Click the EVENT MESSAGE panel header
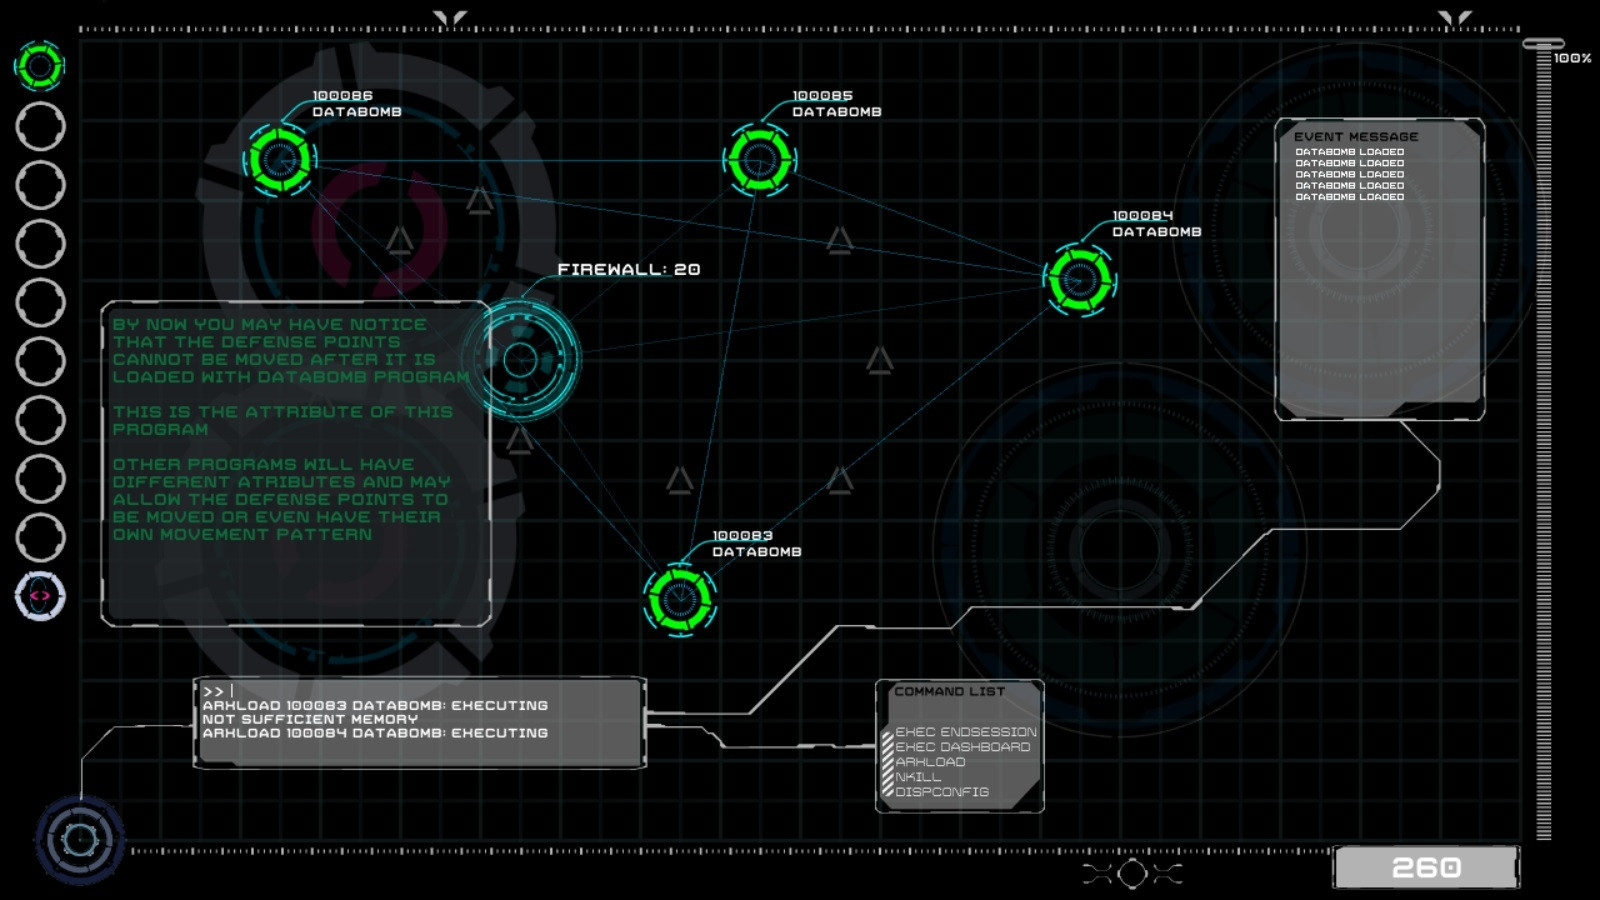 (x=1356, y=137)
